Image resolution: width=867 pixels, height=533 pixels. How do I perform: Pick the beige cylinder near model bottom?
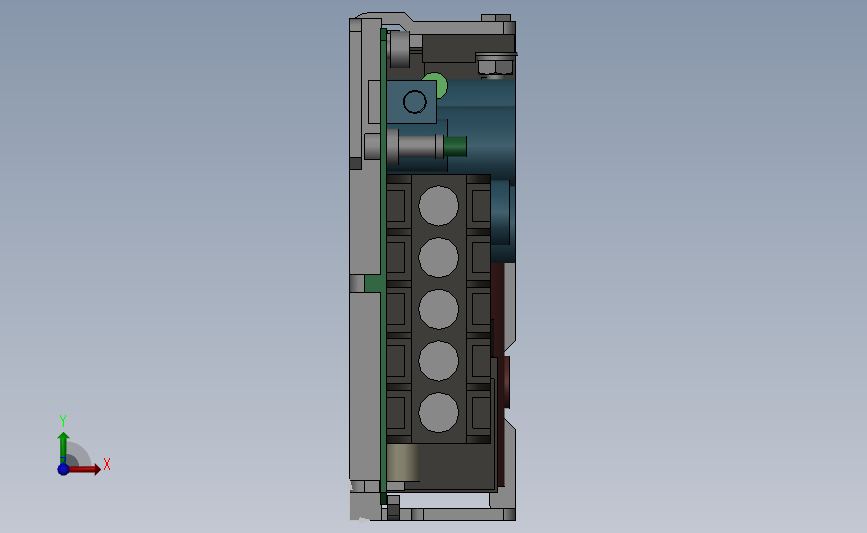[x=403, y=462]
